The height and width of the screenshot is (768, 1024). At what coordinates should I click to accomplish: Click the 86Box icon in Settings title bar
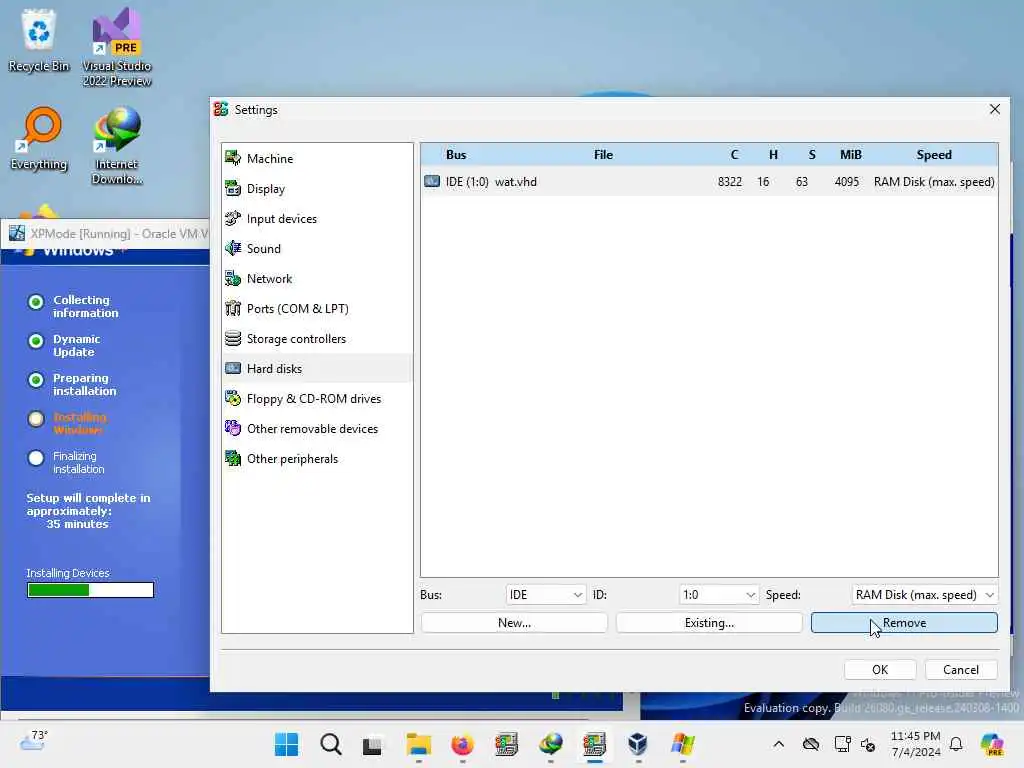point(221,110)
